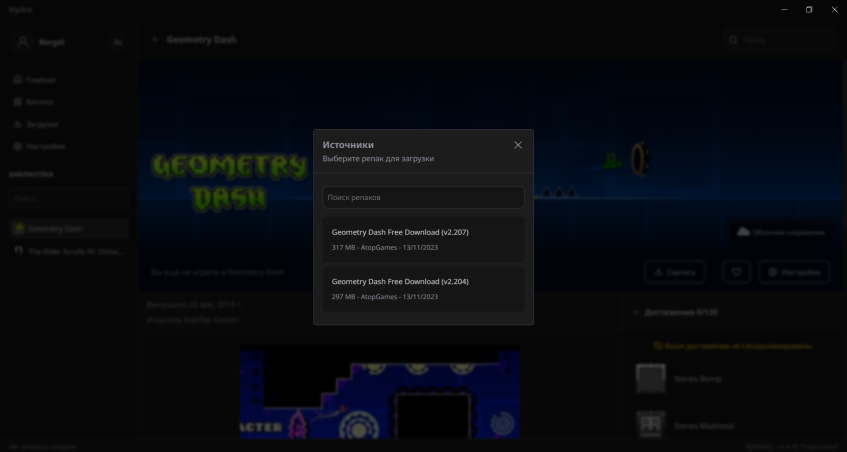Close the Источники dialog
This screenshot has height=452, width=847.
click(518, 145)
